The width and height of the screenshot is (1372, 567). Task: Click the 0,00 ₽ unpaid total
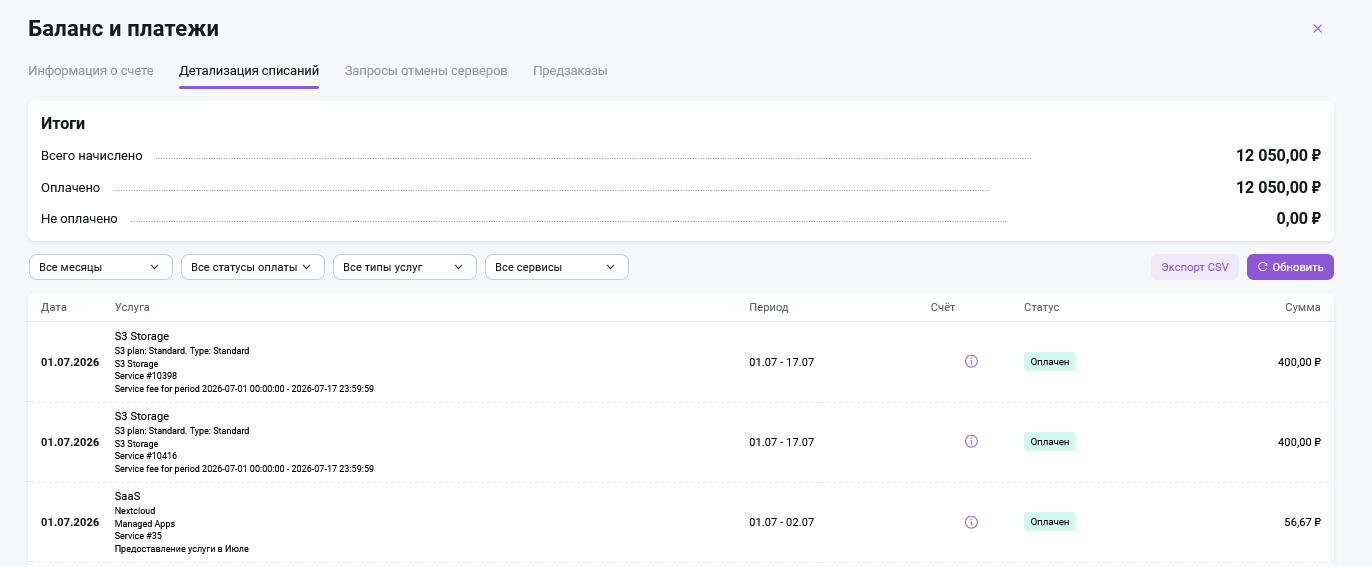pyautogui.click(x=1298, y=218)
